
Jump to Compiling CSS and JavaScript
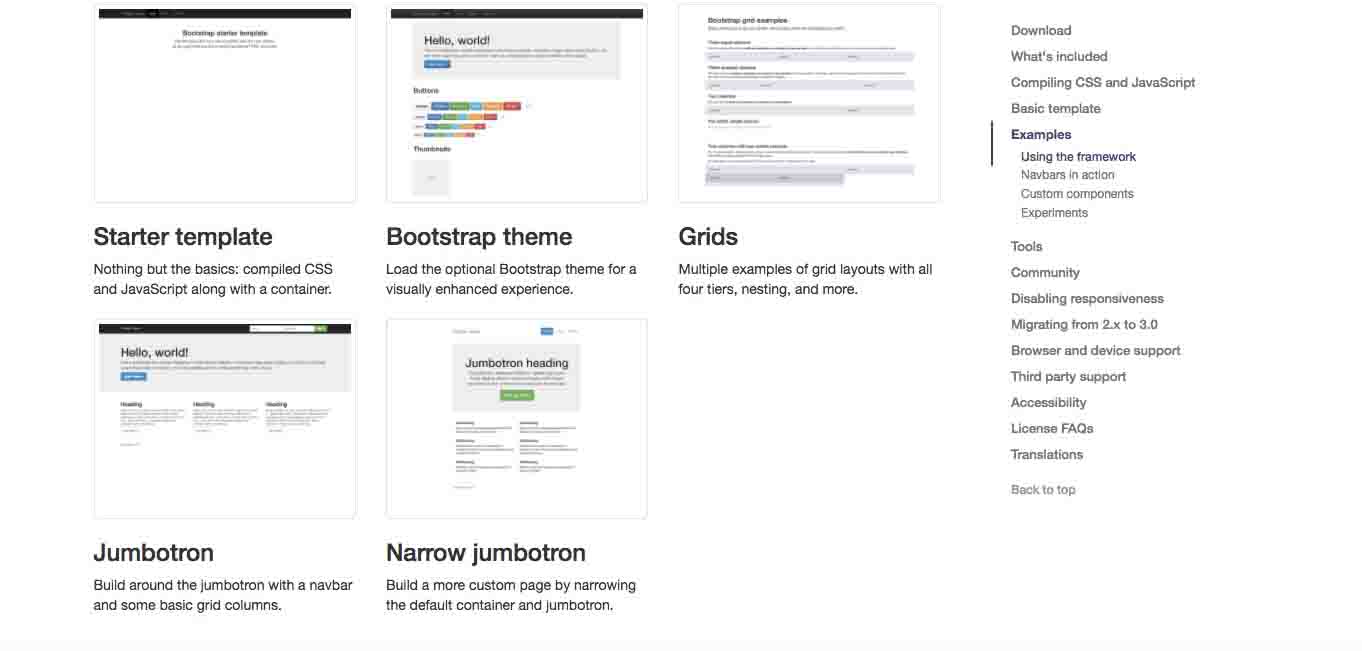click(1103, 83)
